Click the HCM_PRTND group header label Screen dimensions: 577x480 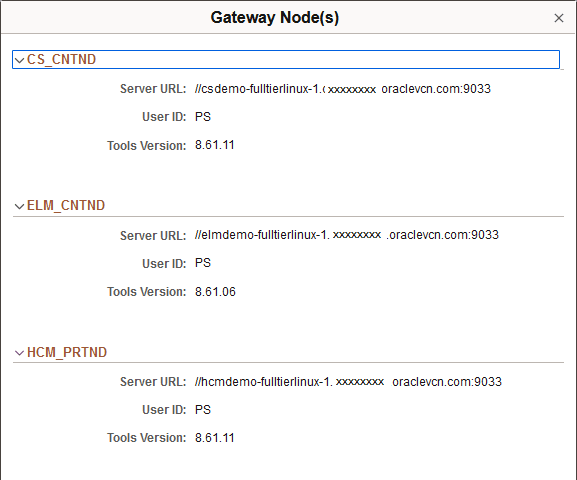point(67,352)
